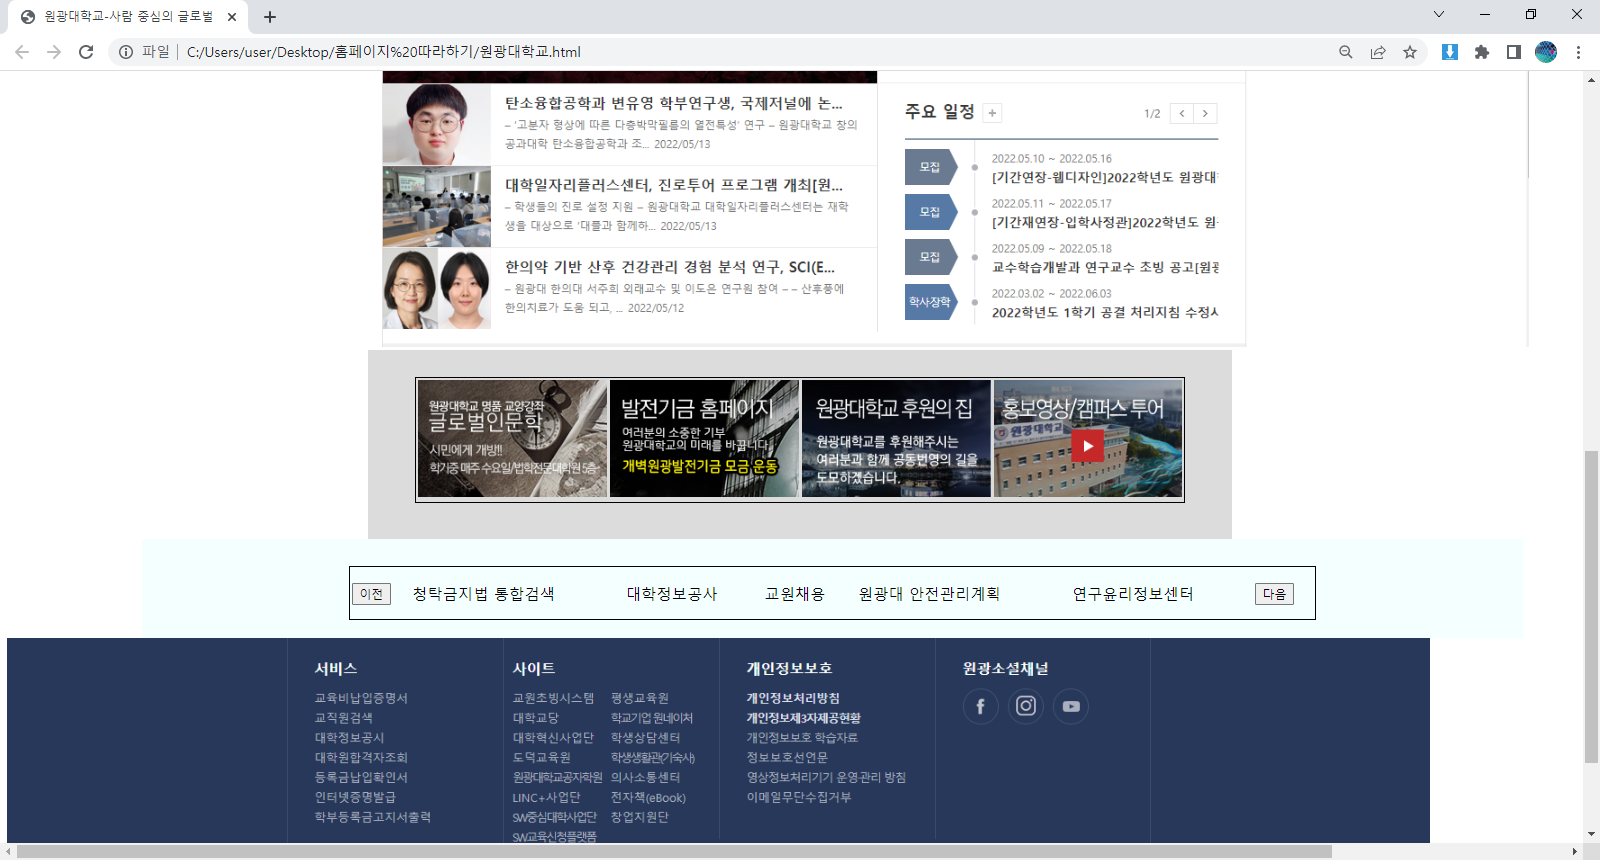Open 교원채용 link

pos(795,594)
